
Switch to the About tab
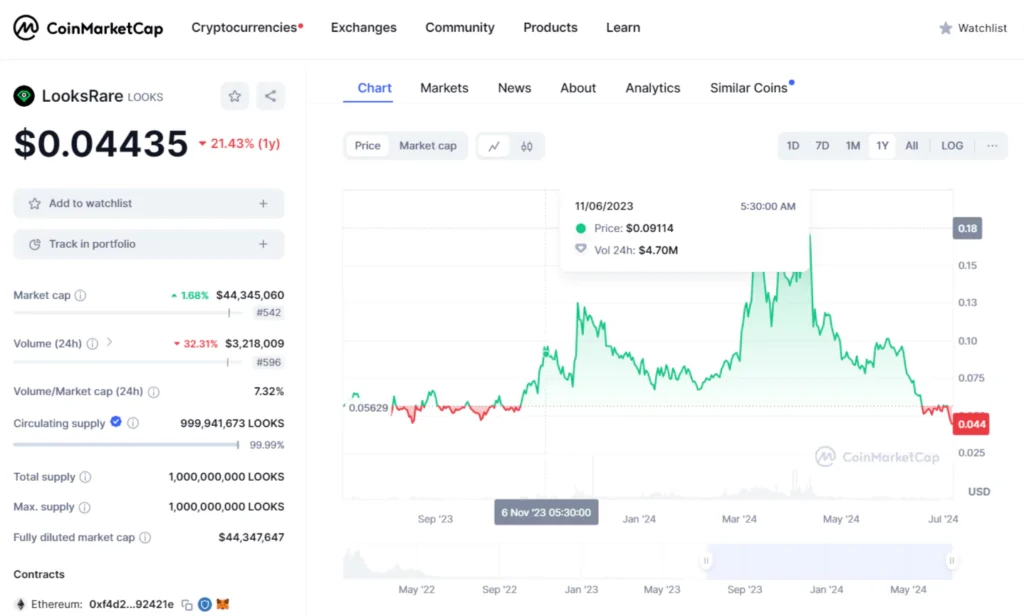(x=578, y=88)
